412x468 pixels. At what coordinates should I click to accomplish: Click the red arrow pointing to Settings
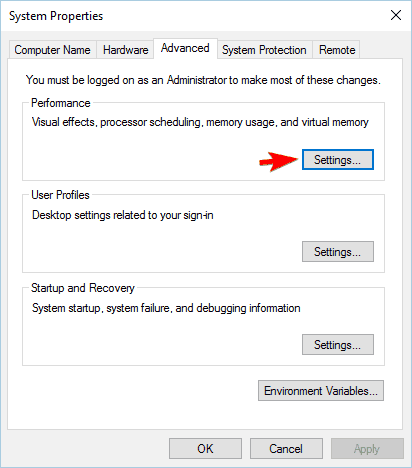[279, 161]
